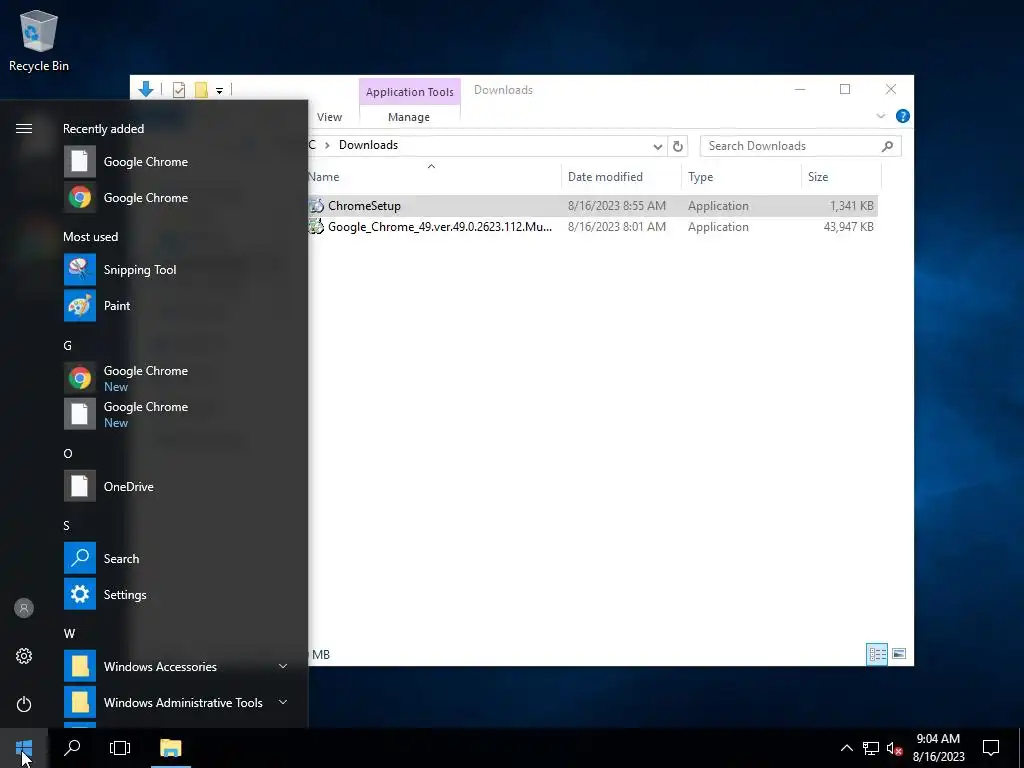Image resolution: width=1024 pixels, height=768 pixels.
Task: Open the View ribbon tab
Action: [329, 117]
